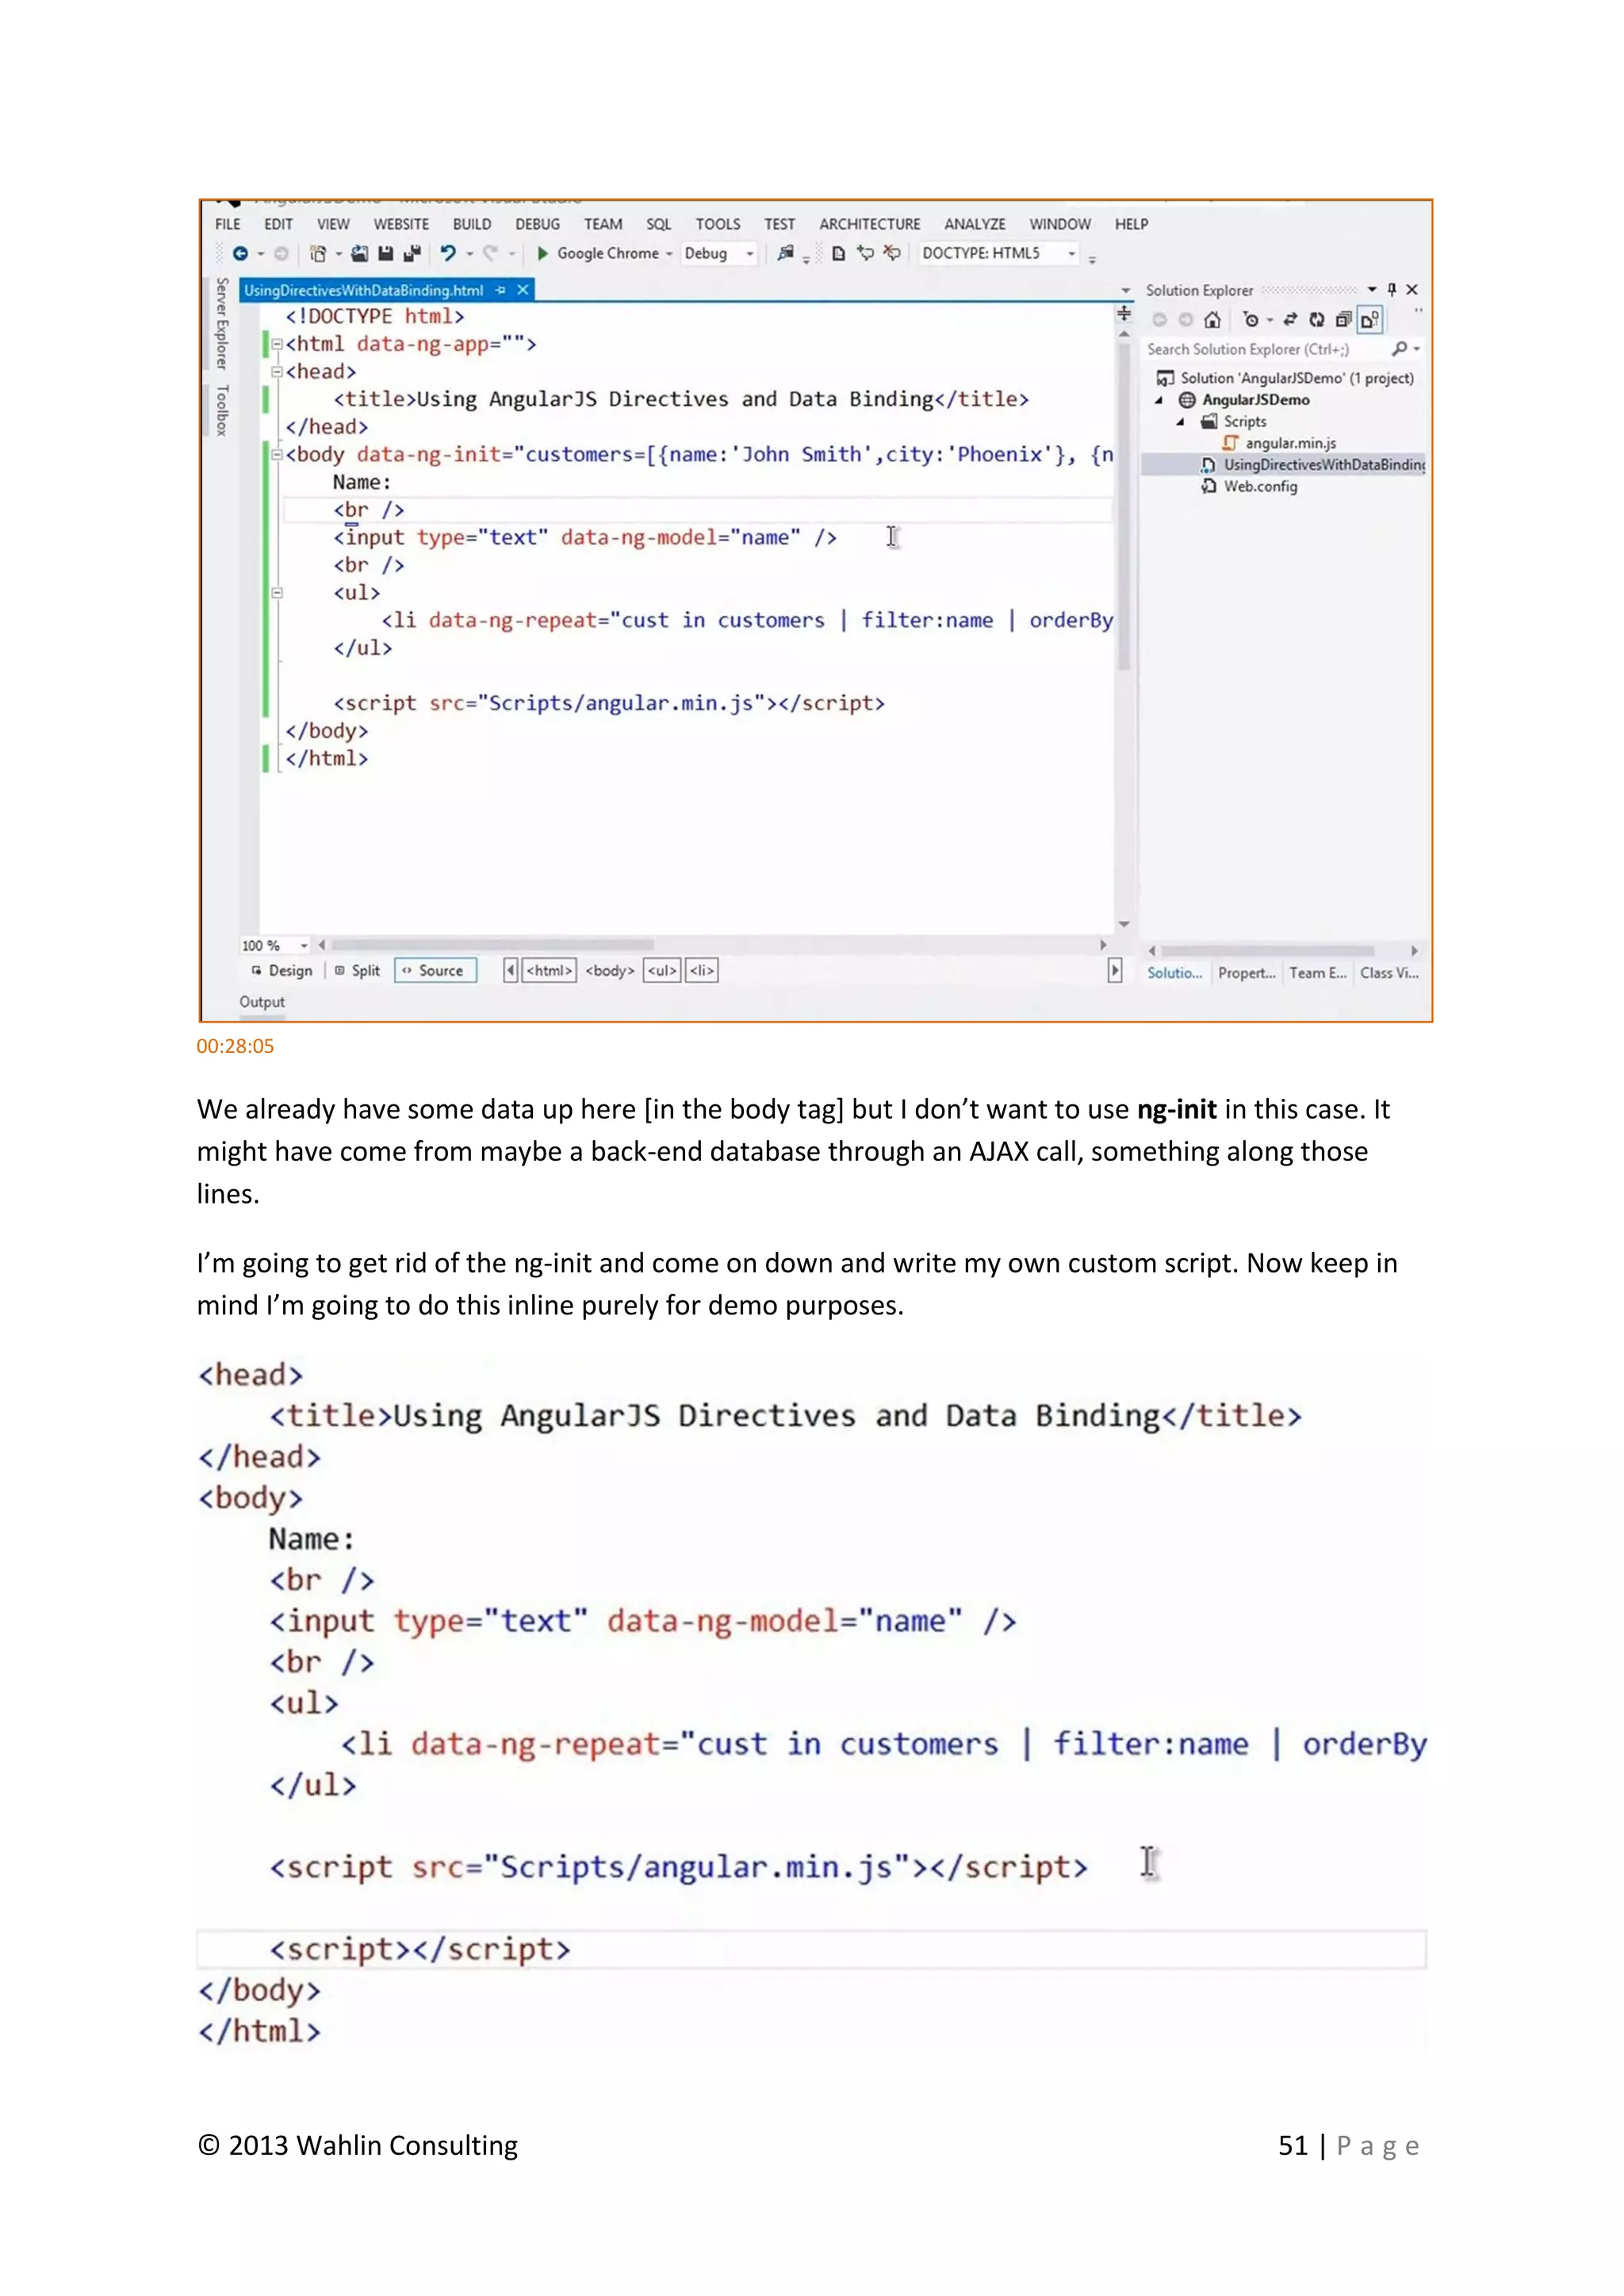Image resolution: width=1624 pixels, height=2296 pixels.
Task: Open the FILE menu
Action: tap(228, 225)
